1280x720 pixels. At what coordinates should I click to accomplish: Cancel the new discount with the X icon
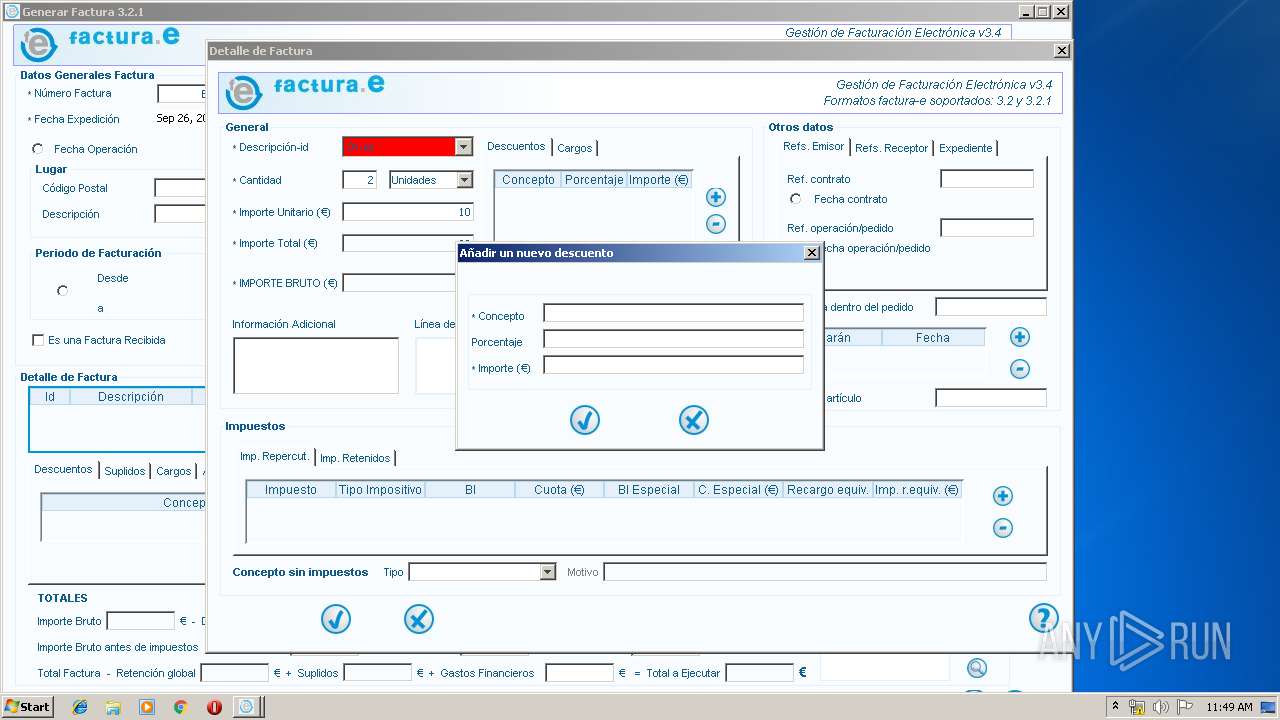693,420
